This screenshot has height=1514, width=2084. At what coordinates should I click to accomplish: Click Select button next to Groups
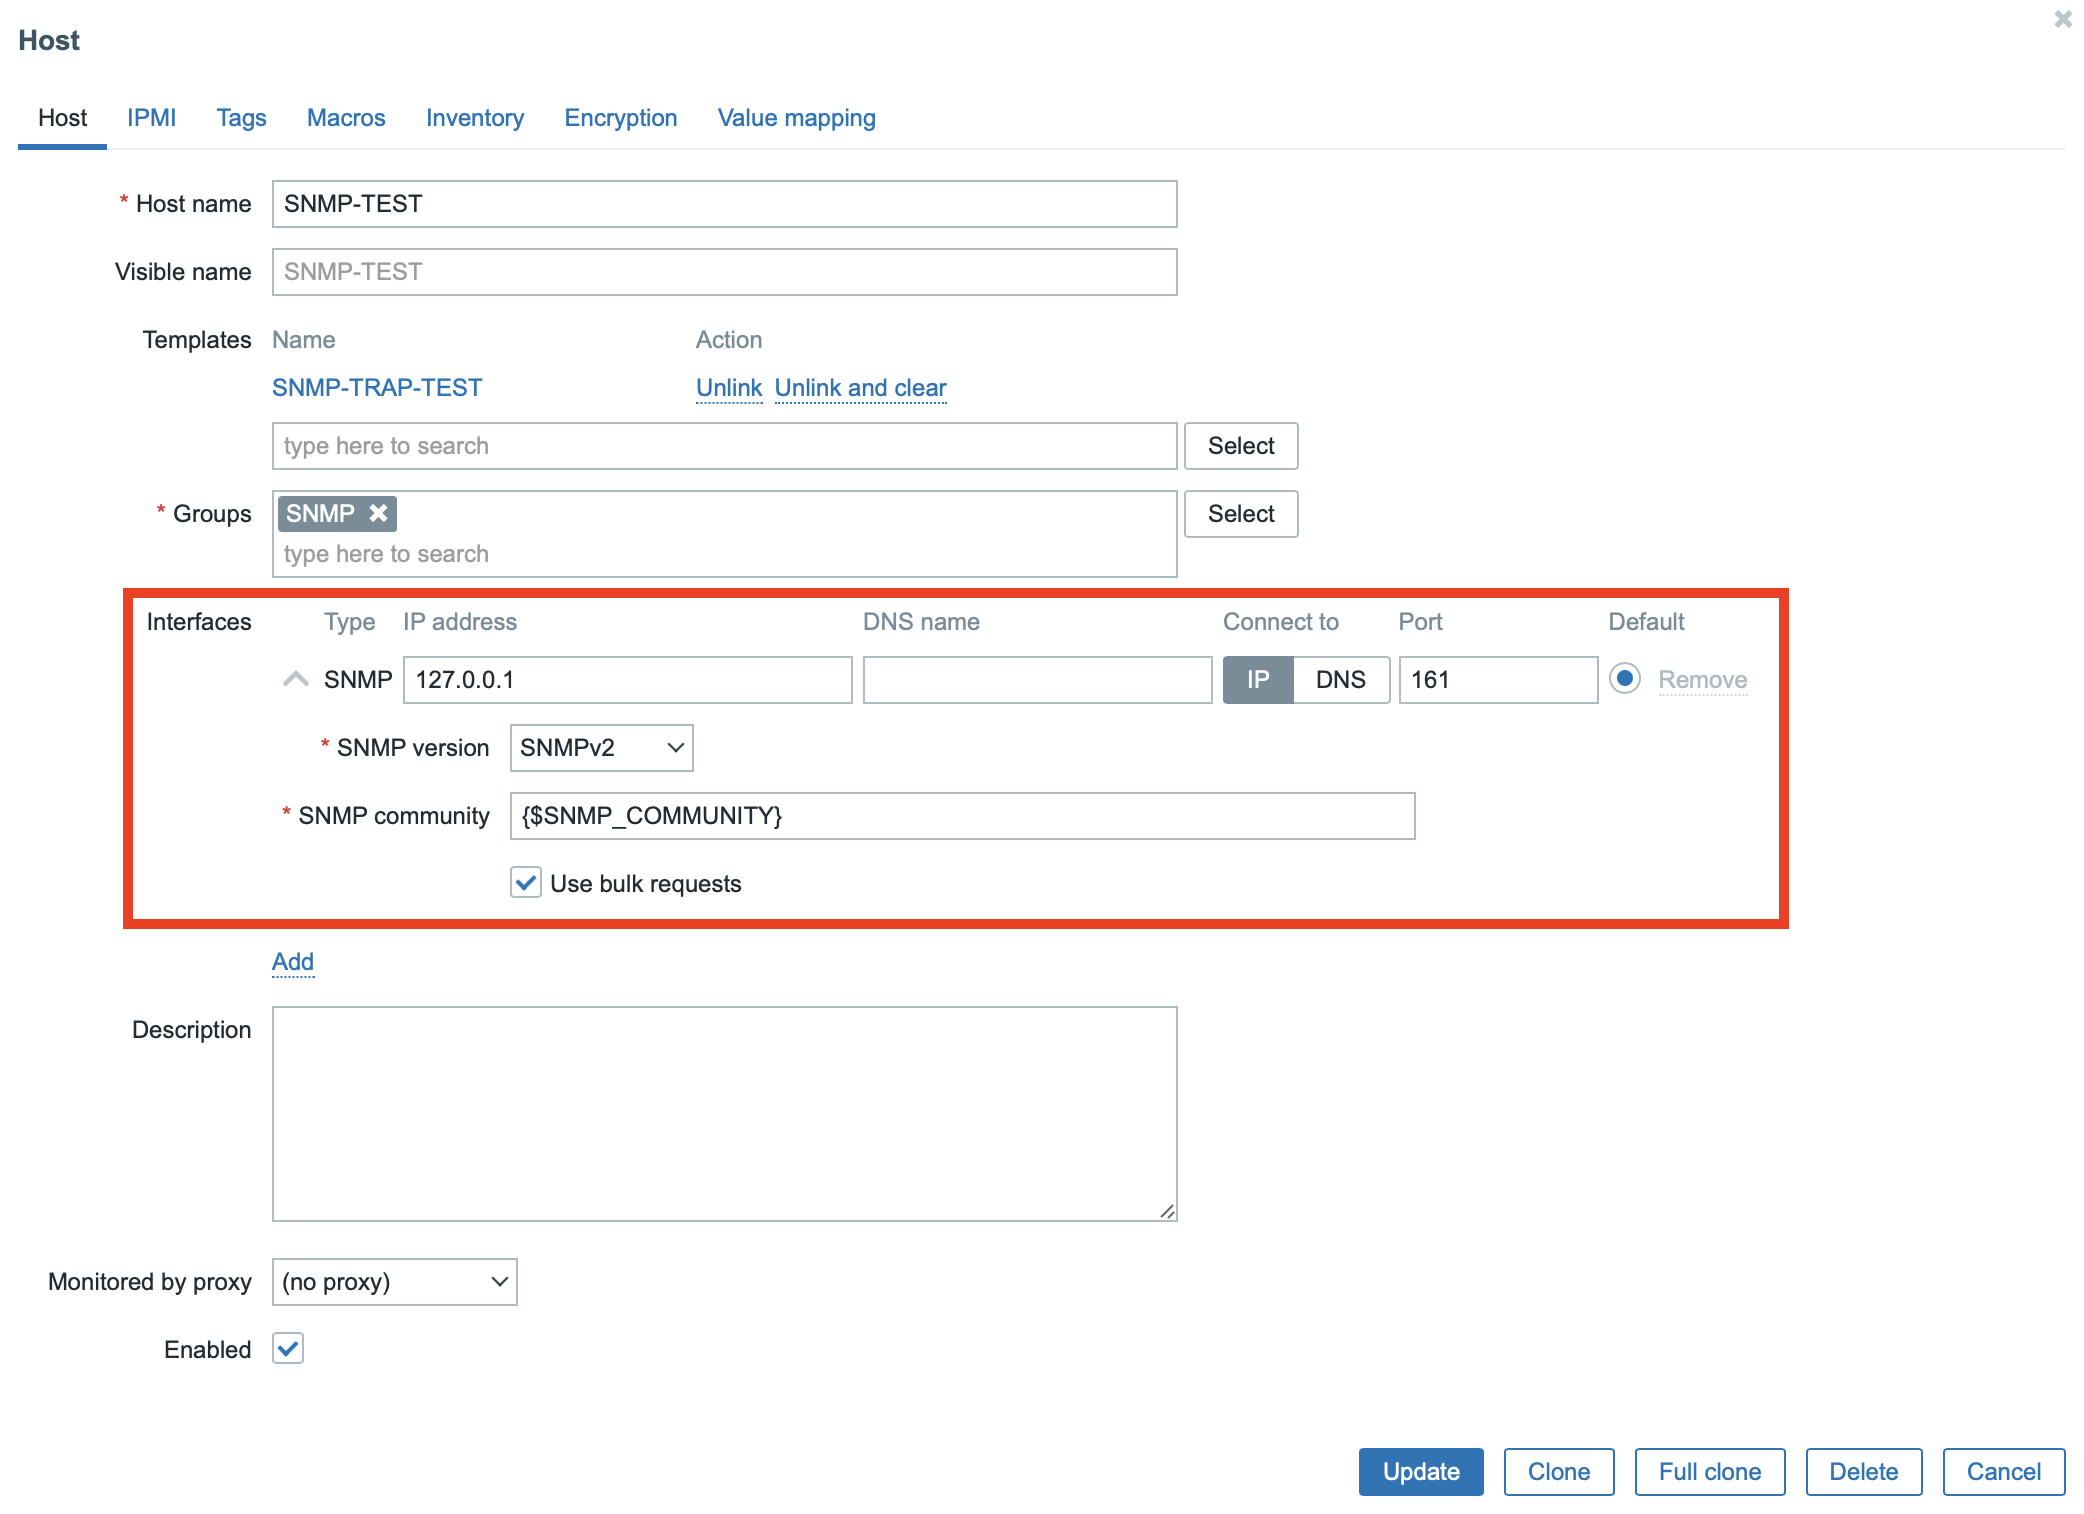pos(1240,514)
